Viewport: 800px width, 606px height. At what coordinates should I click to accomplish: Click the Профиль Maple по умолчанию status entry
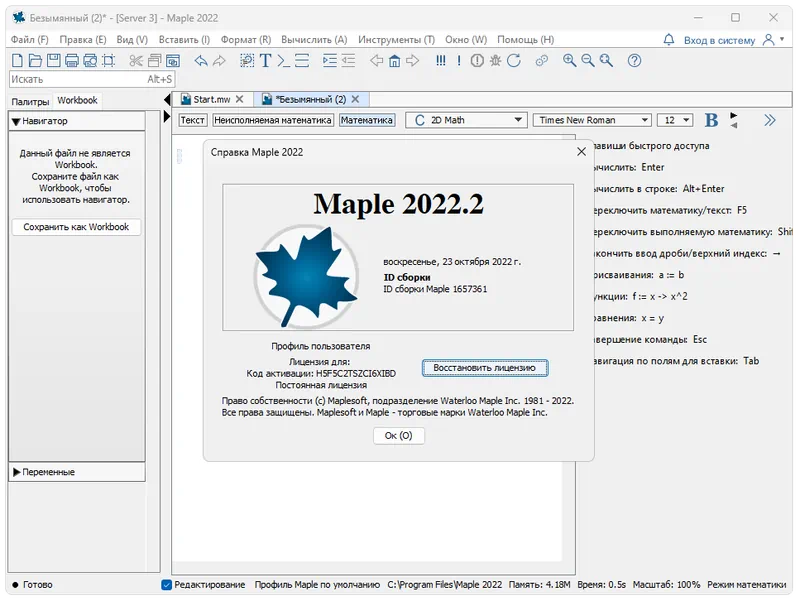coord(317,585)
